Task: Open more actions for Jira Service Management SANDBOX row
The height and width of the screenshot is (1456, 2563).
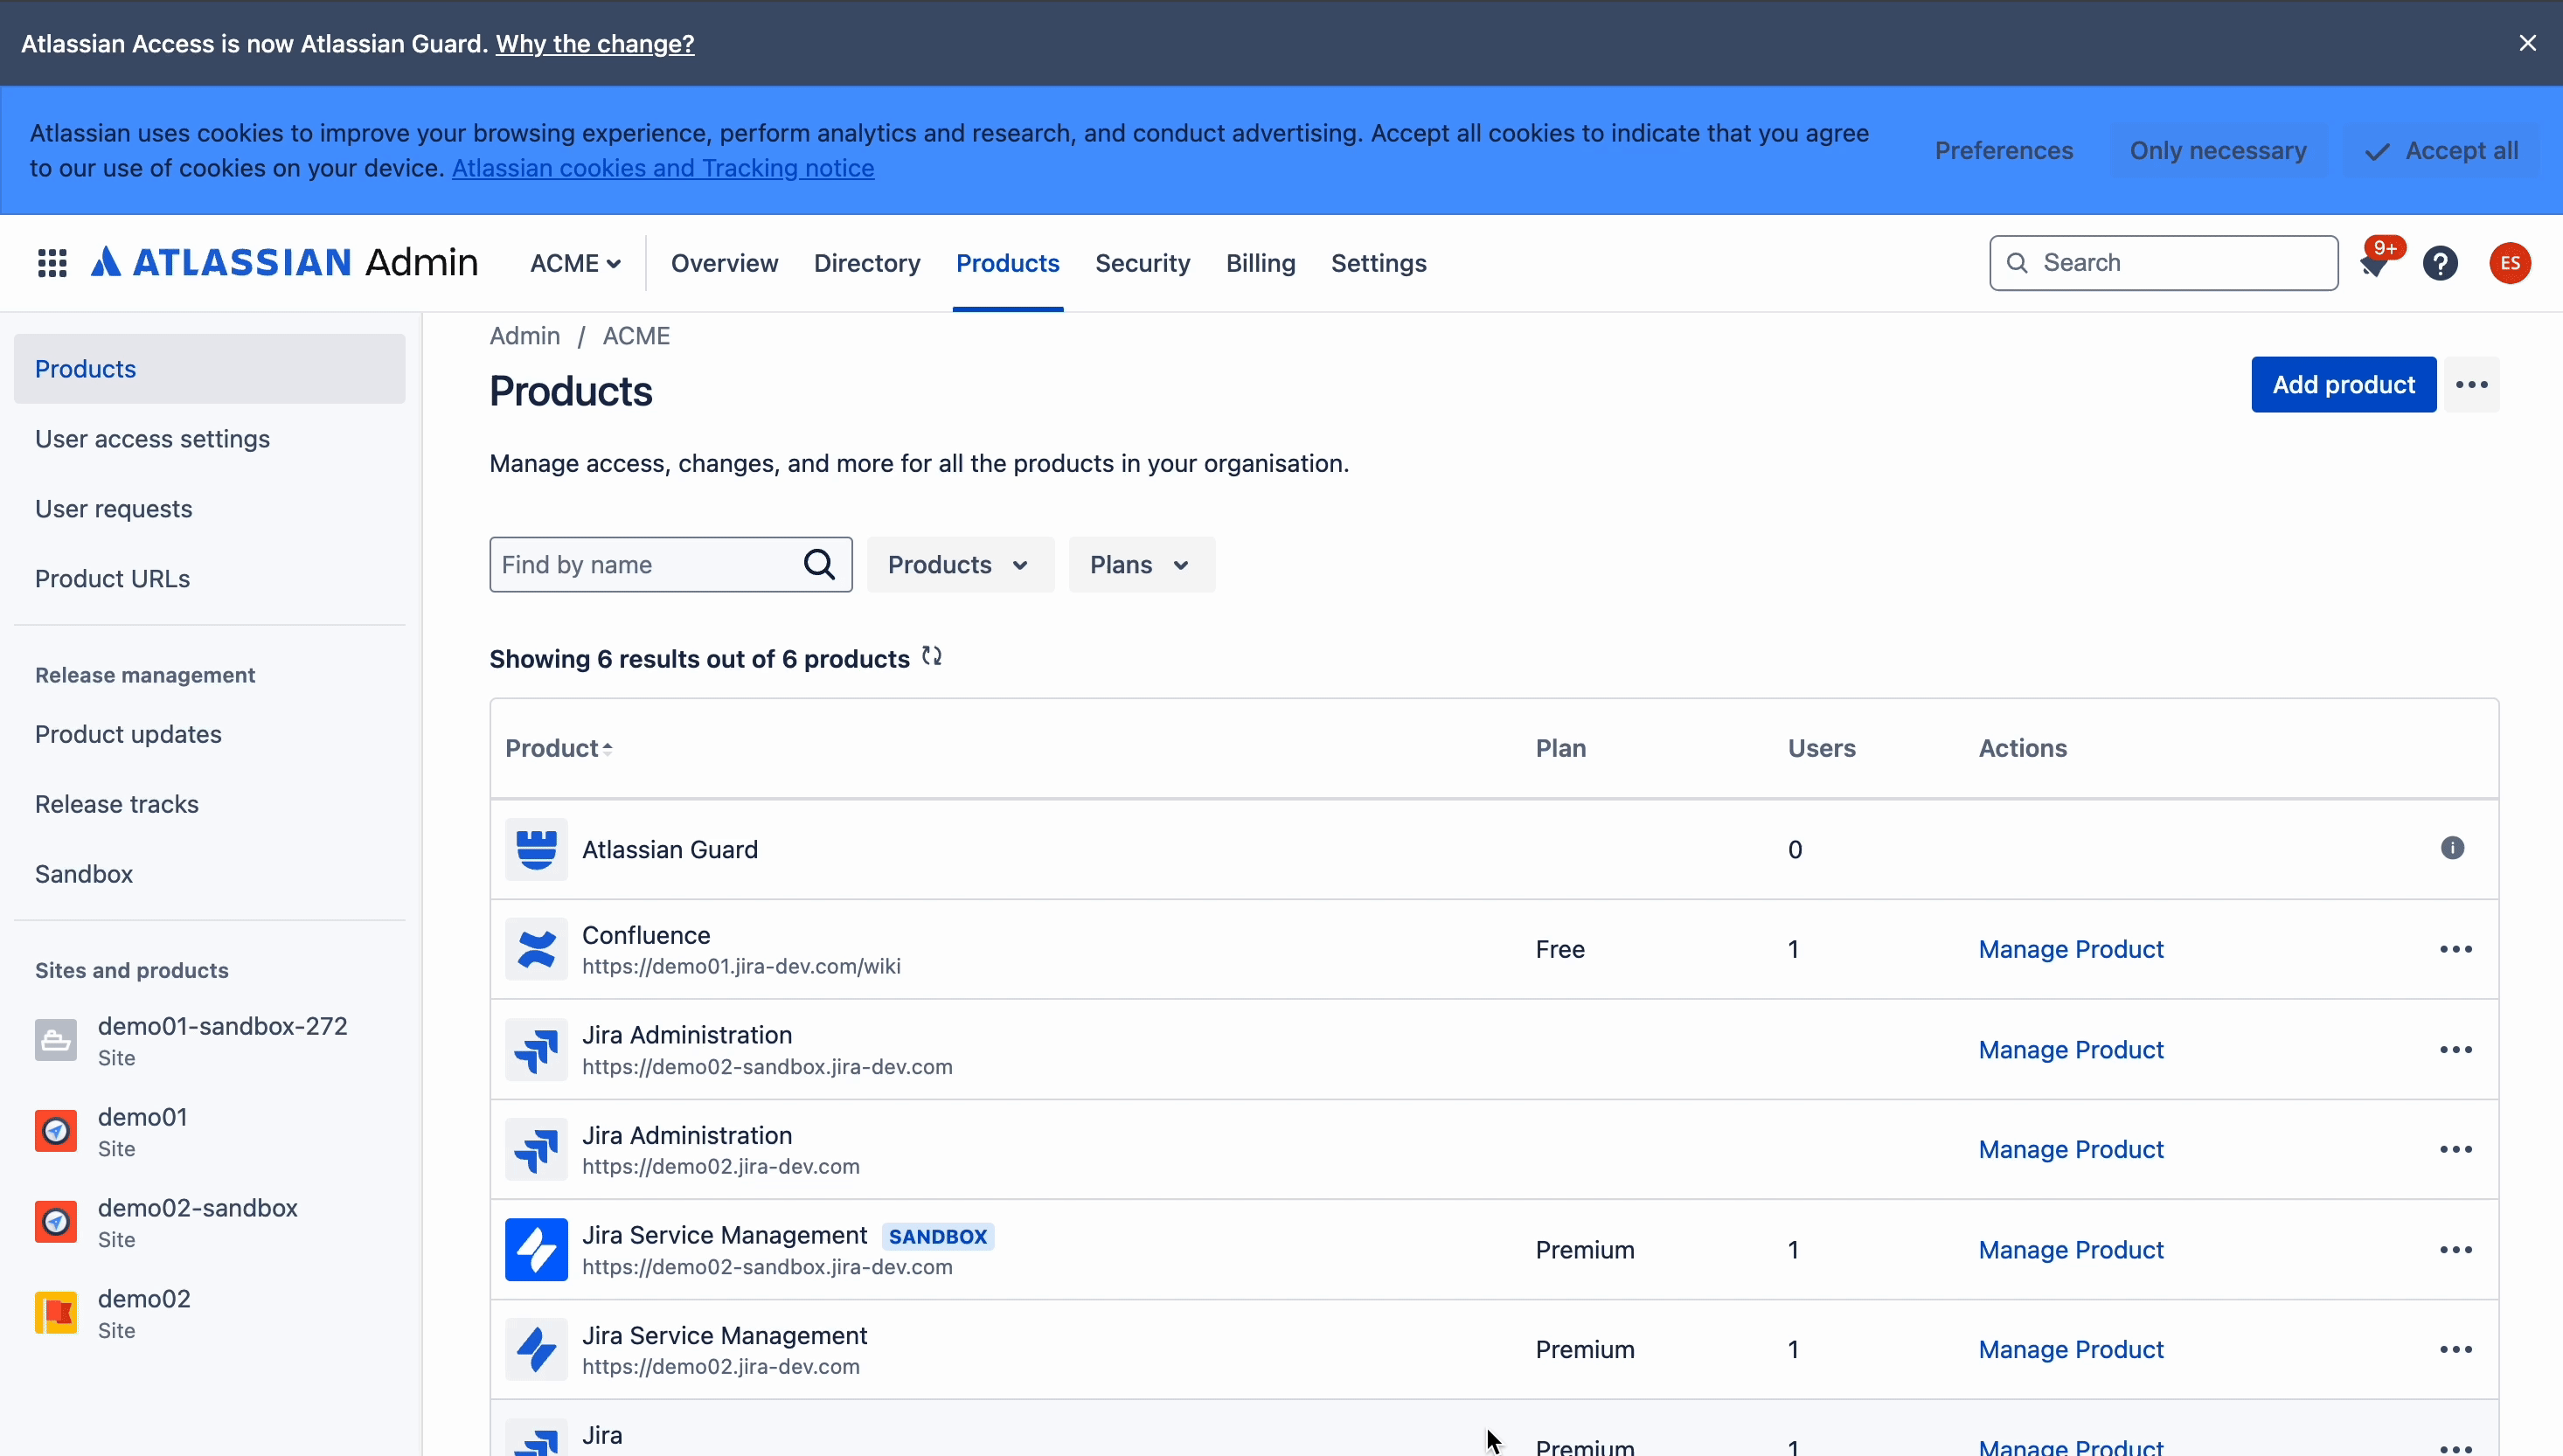Action: [x=2455, y=1249]
